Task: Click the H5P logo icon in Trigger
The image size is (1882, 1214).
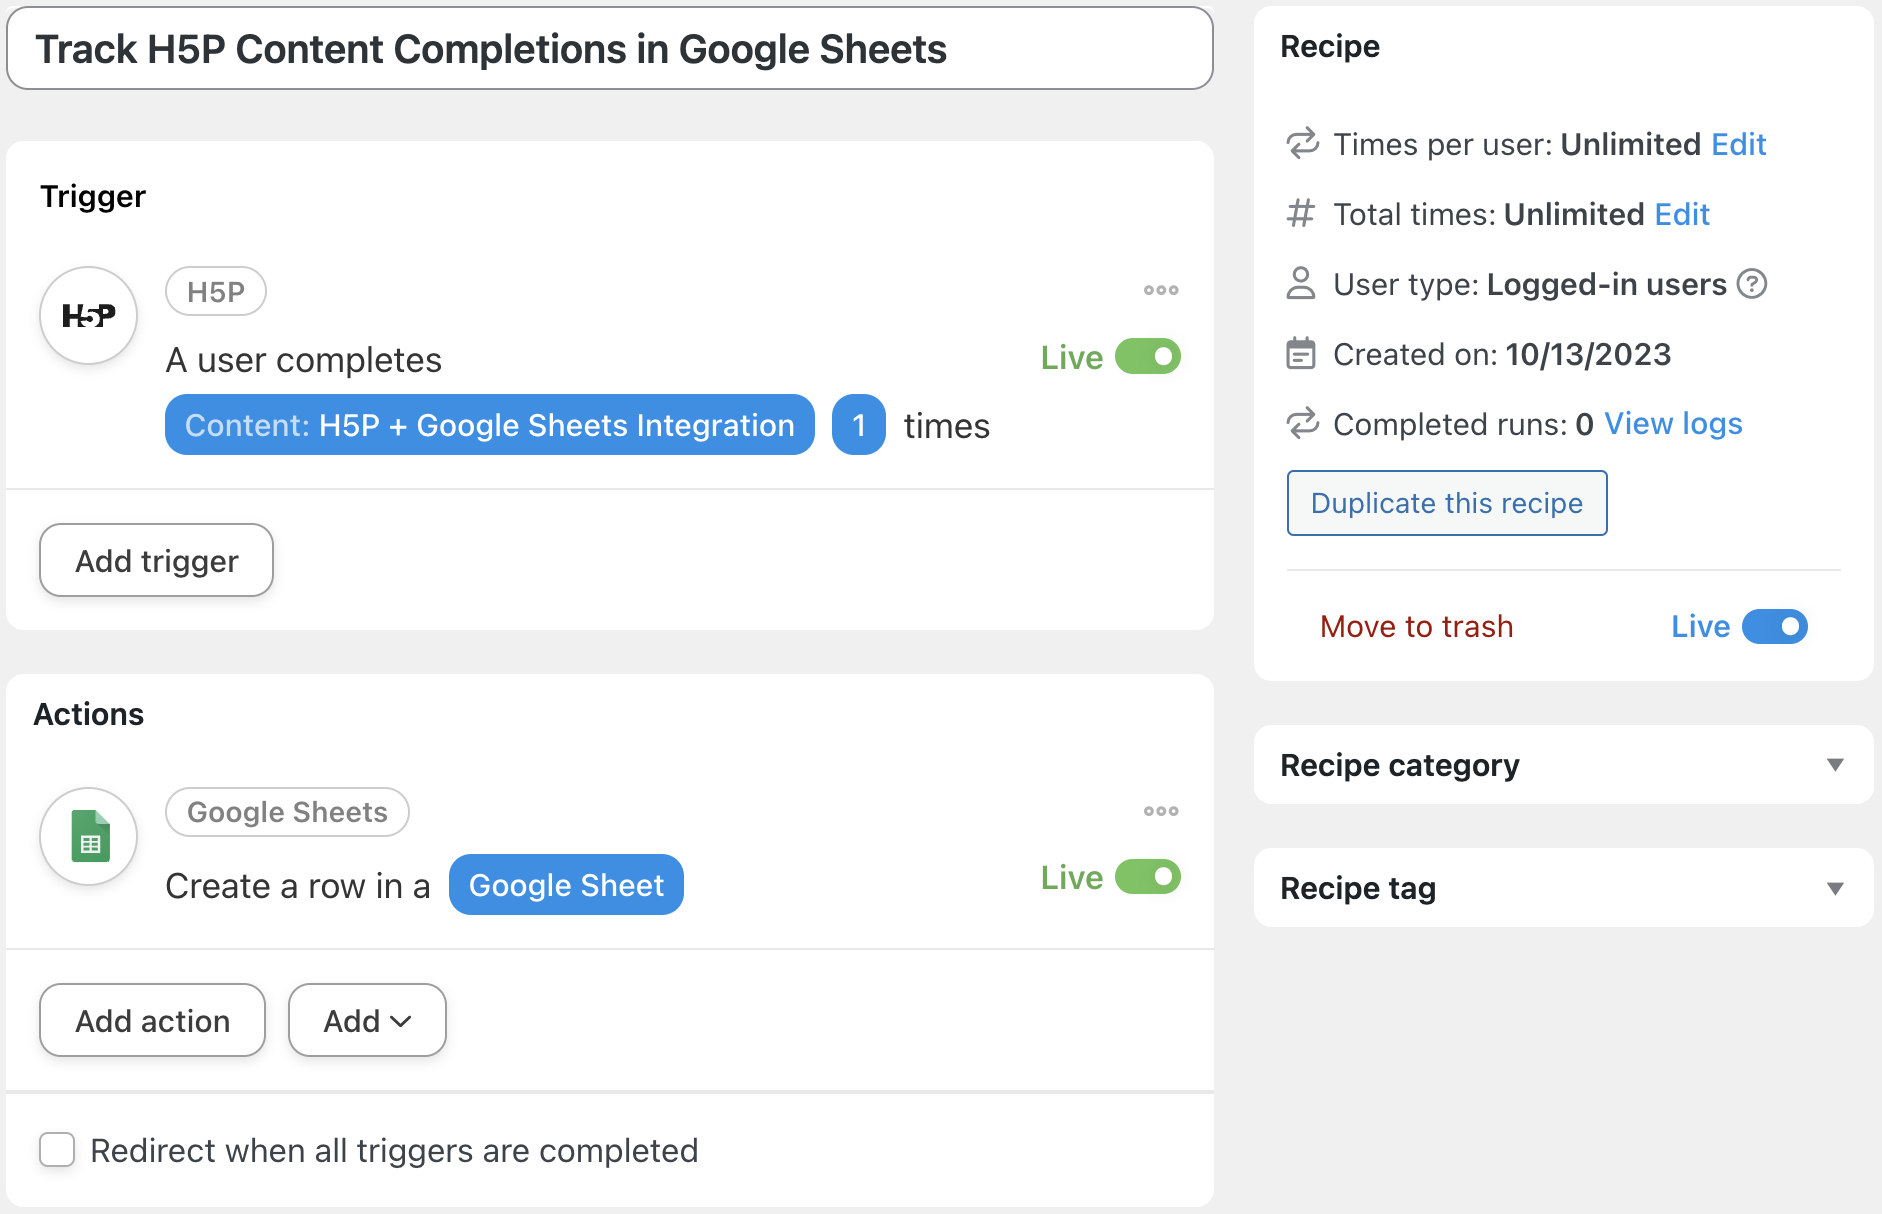Action: coord(89,316)
